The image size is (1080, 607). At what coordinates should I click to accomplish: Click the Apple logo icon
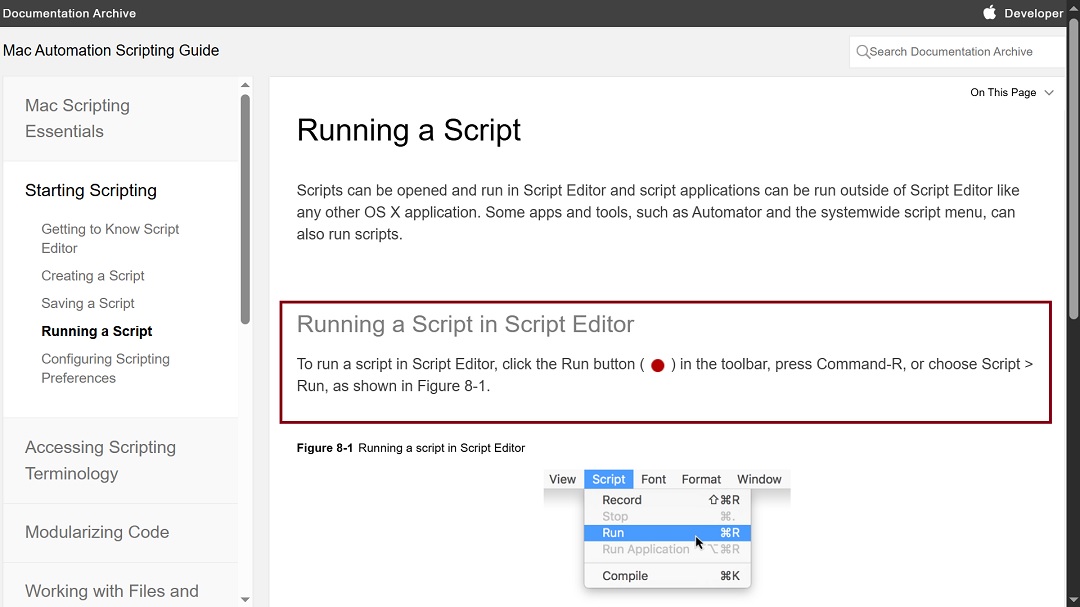point(989,12)
